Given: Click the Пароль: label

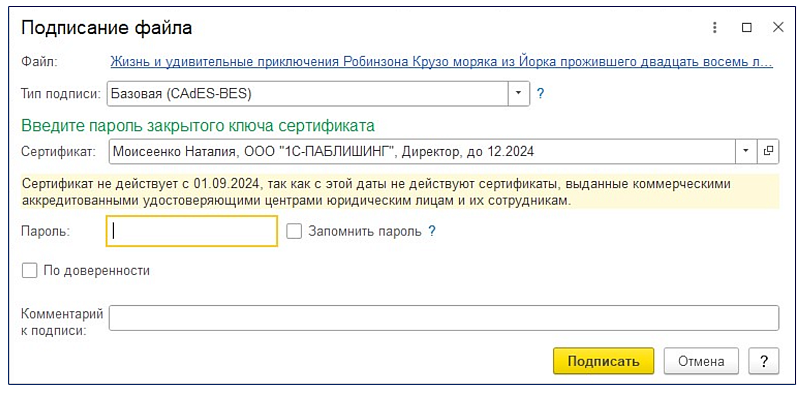Looking at the screenshot, I should coord(45,231).
